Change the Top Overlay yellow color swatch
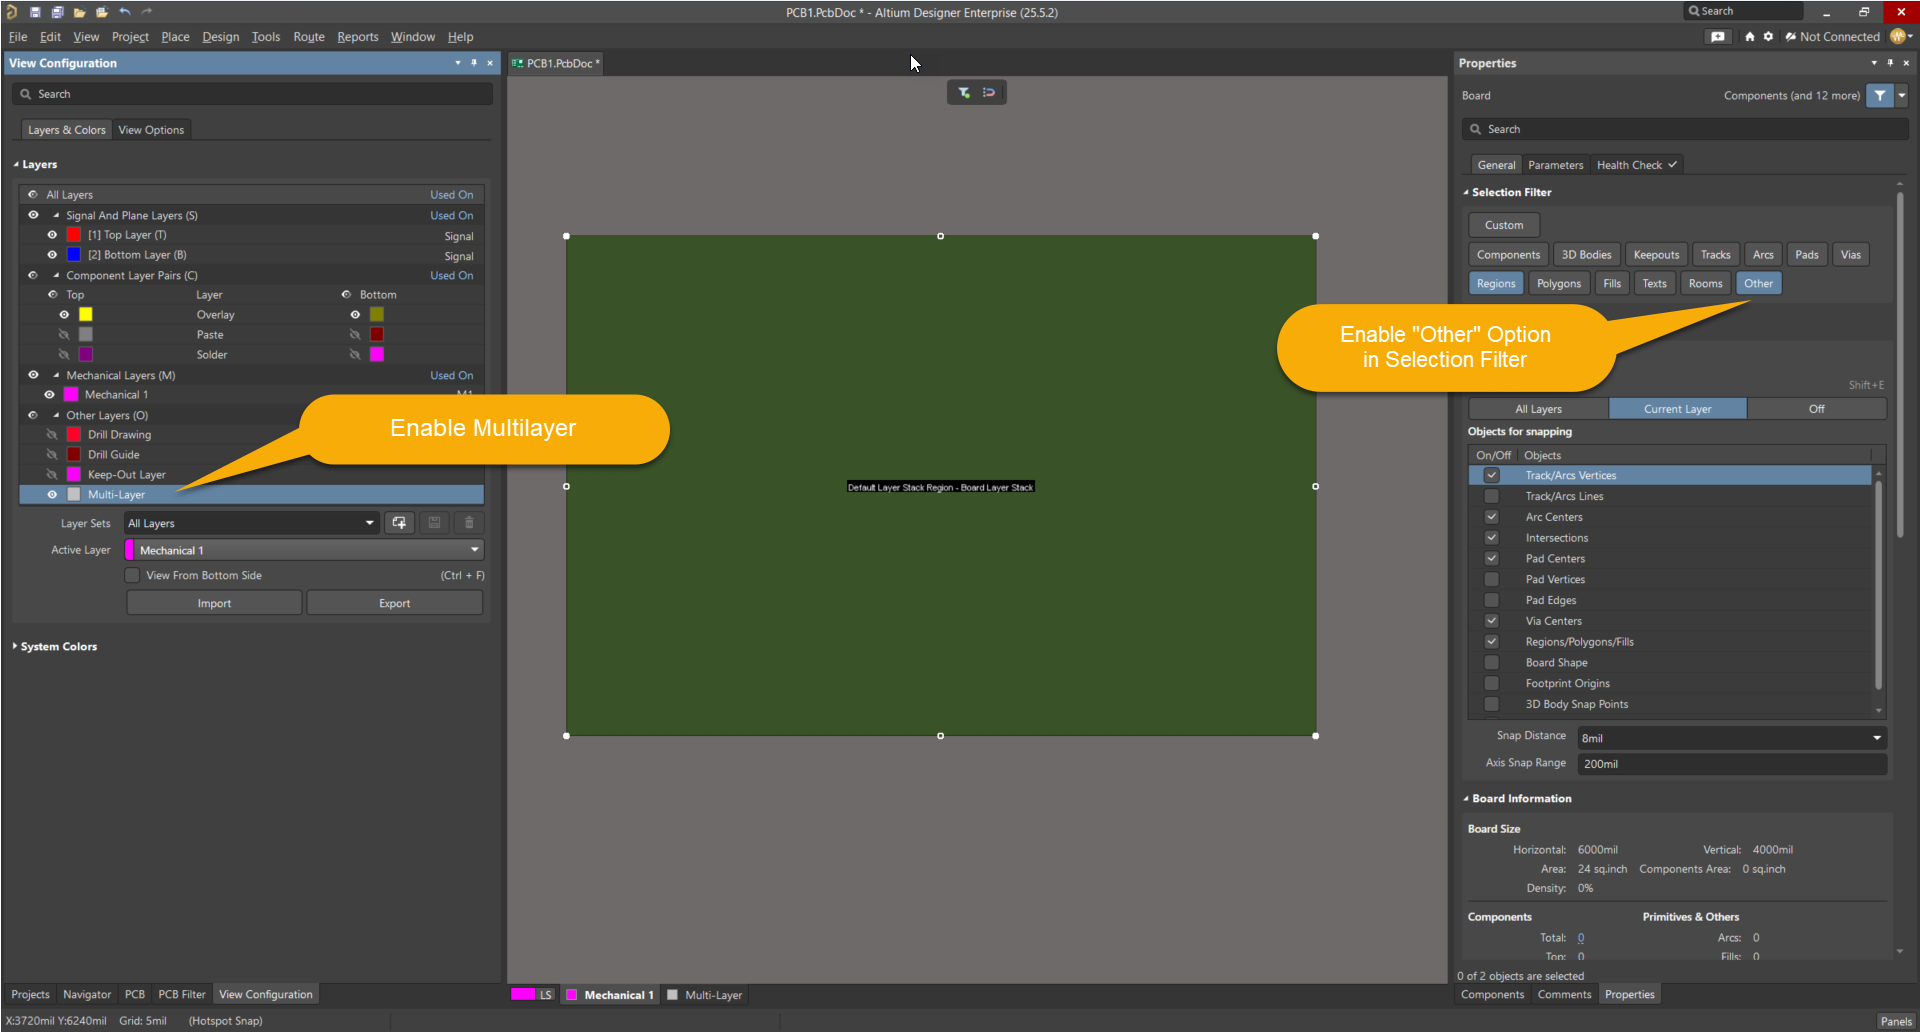 coord(86,315)
